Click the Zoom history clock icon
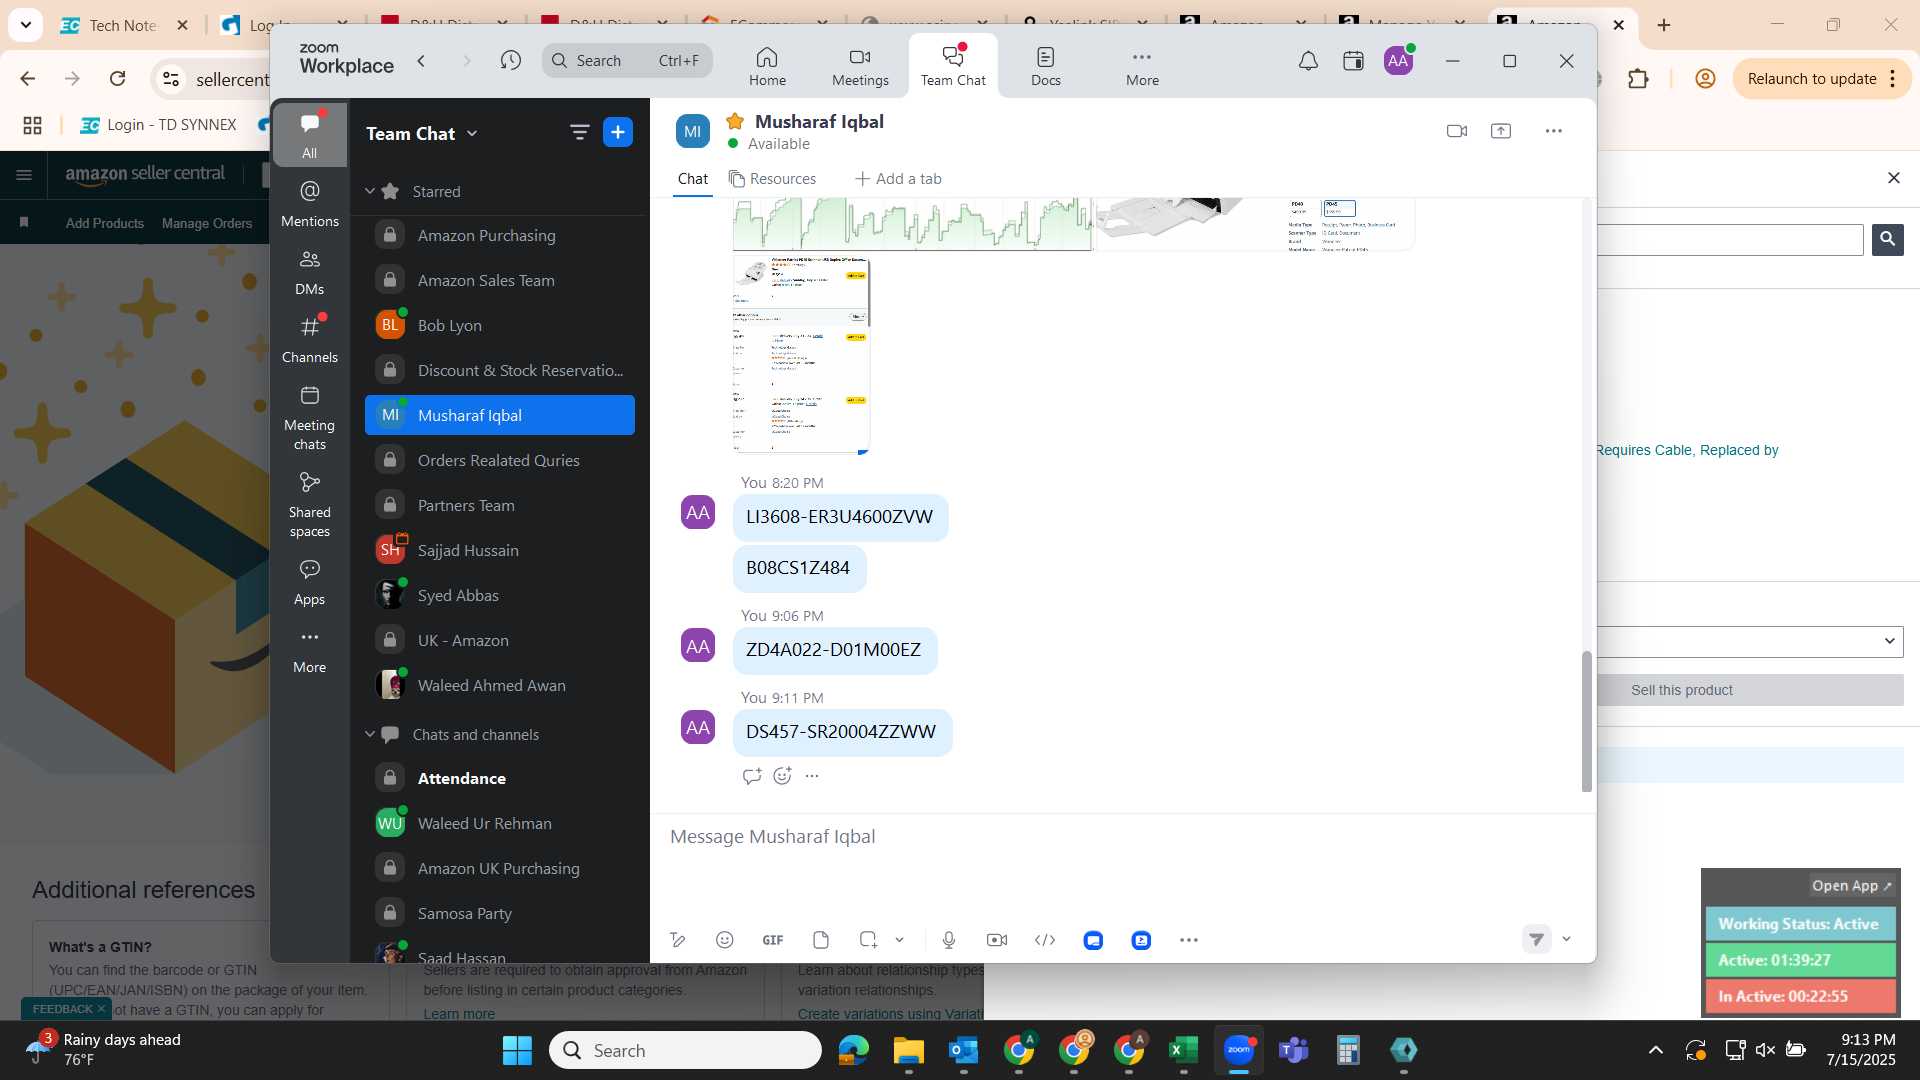Screen dimensions: 1920x1080 click(x=511, y=61)
